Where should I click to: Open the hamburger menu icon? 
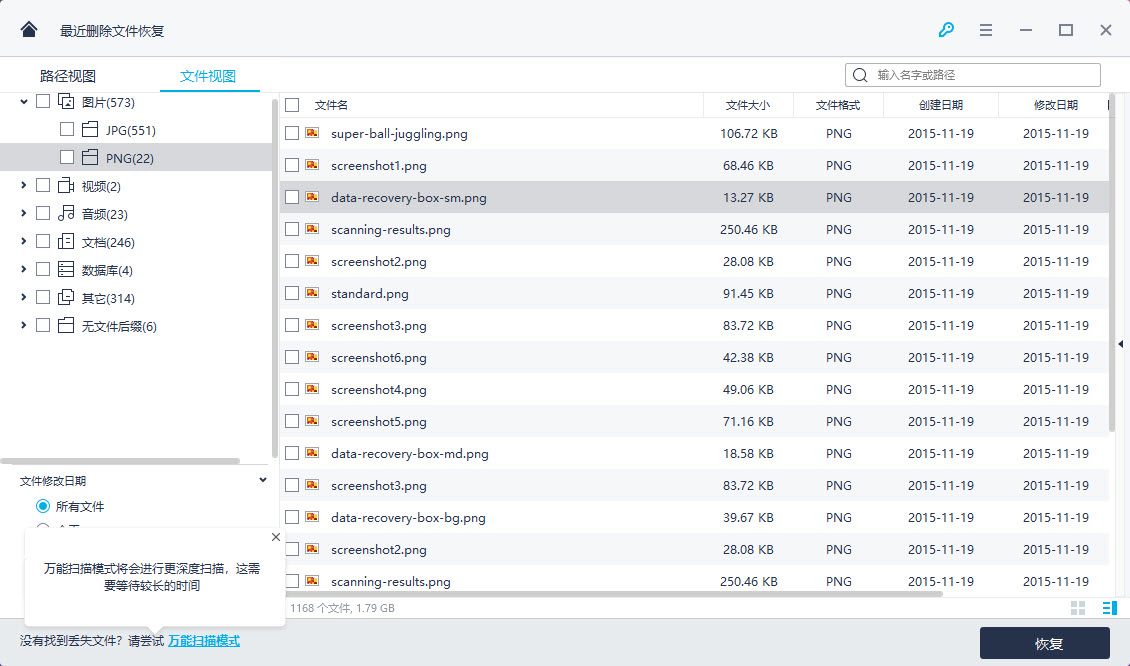(986, 30)
